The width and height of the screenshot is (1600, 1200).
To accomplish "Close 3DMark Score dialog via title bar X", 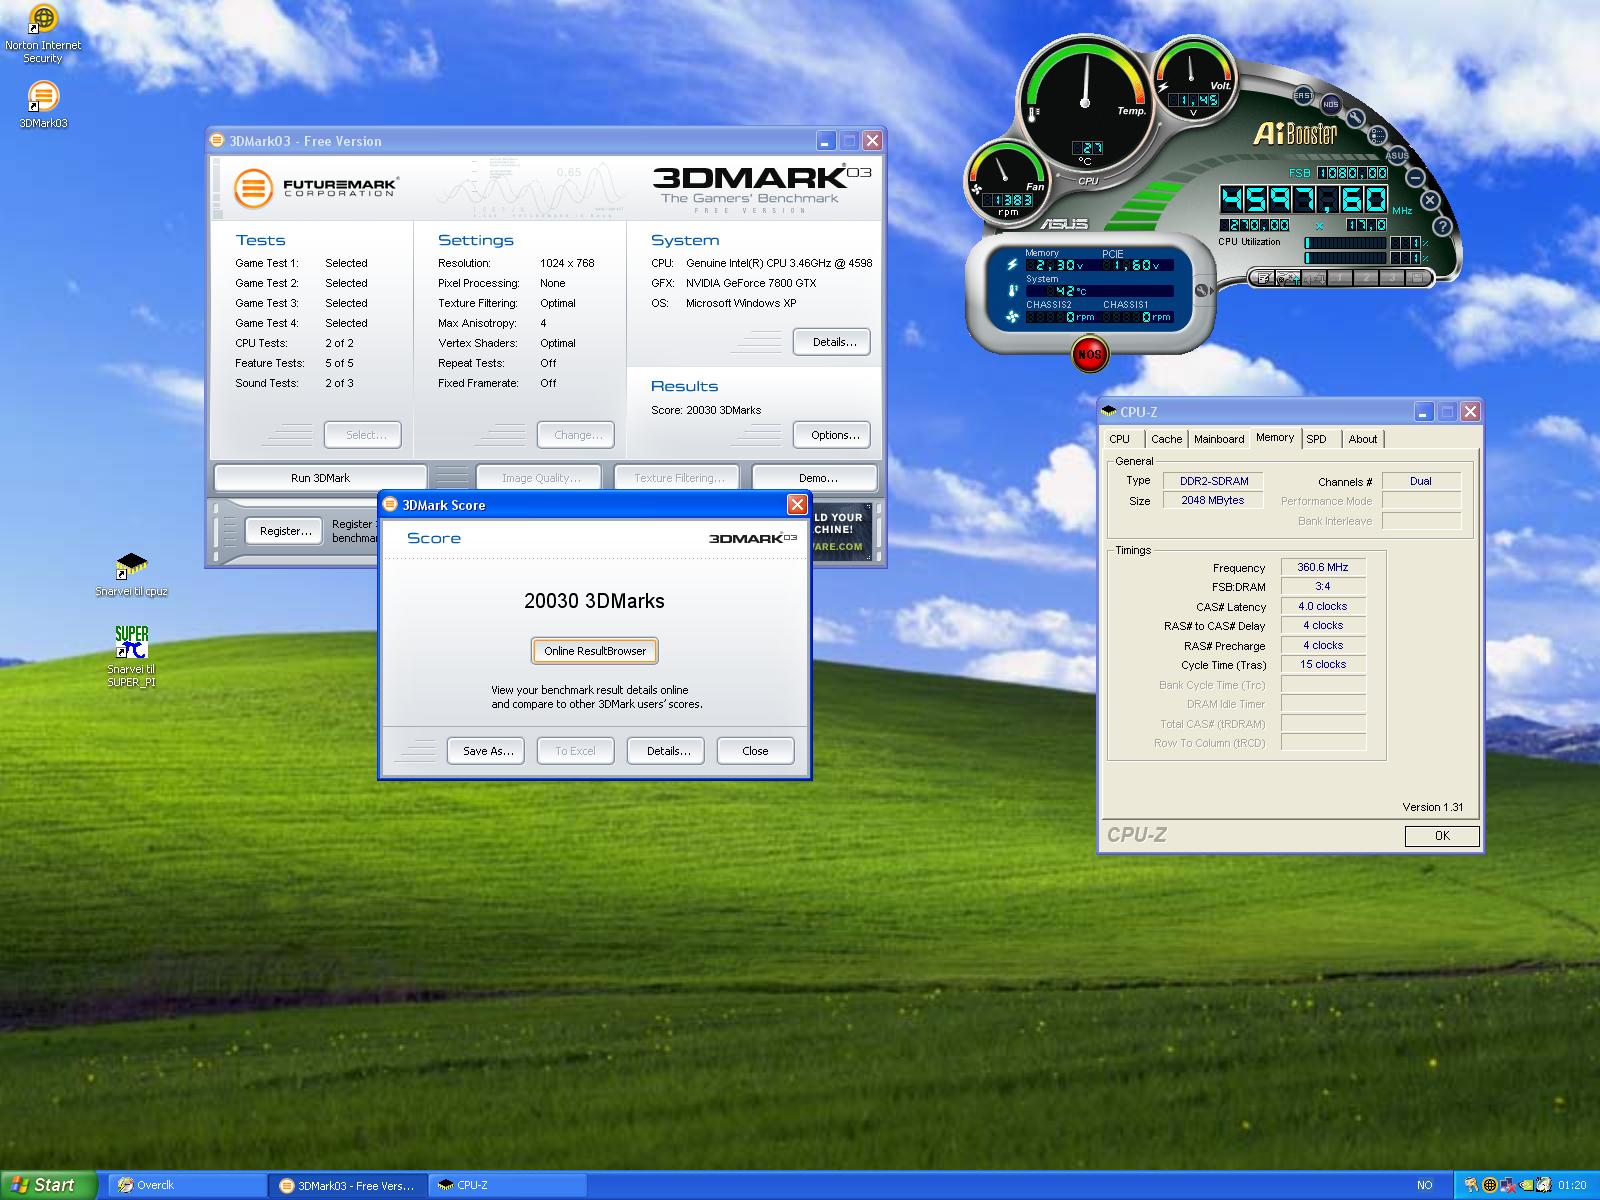I will (797, 505).
